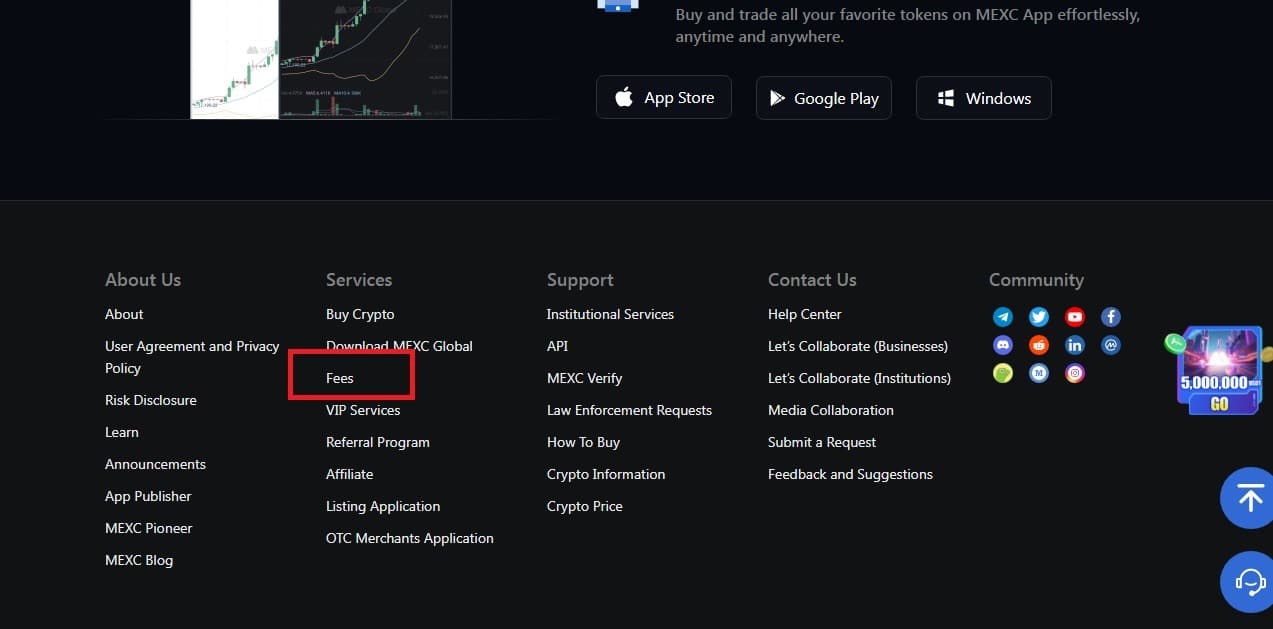The height and width of the screenshot is (629, 1273).
Task: Visit the Instagram icon
Action: click(1075, 373)
